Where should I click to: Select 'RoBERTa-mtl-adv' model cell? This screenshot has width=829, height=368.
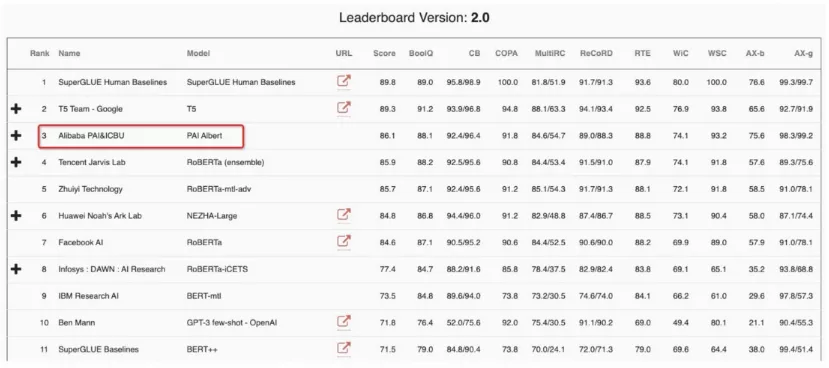coord(219,189)
